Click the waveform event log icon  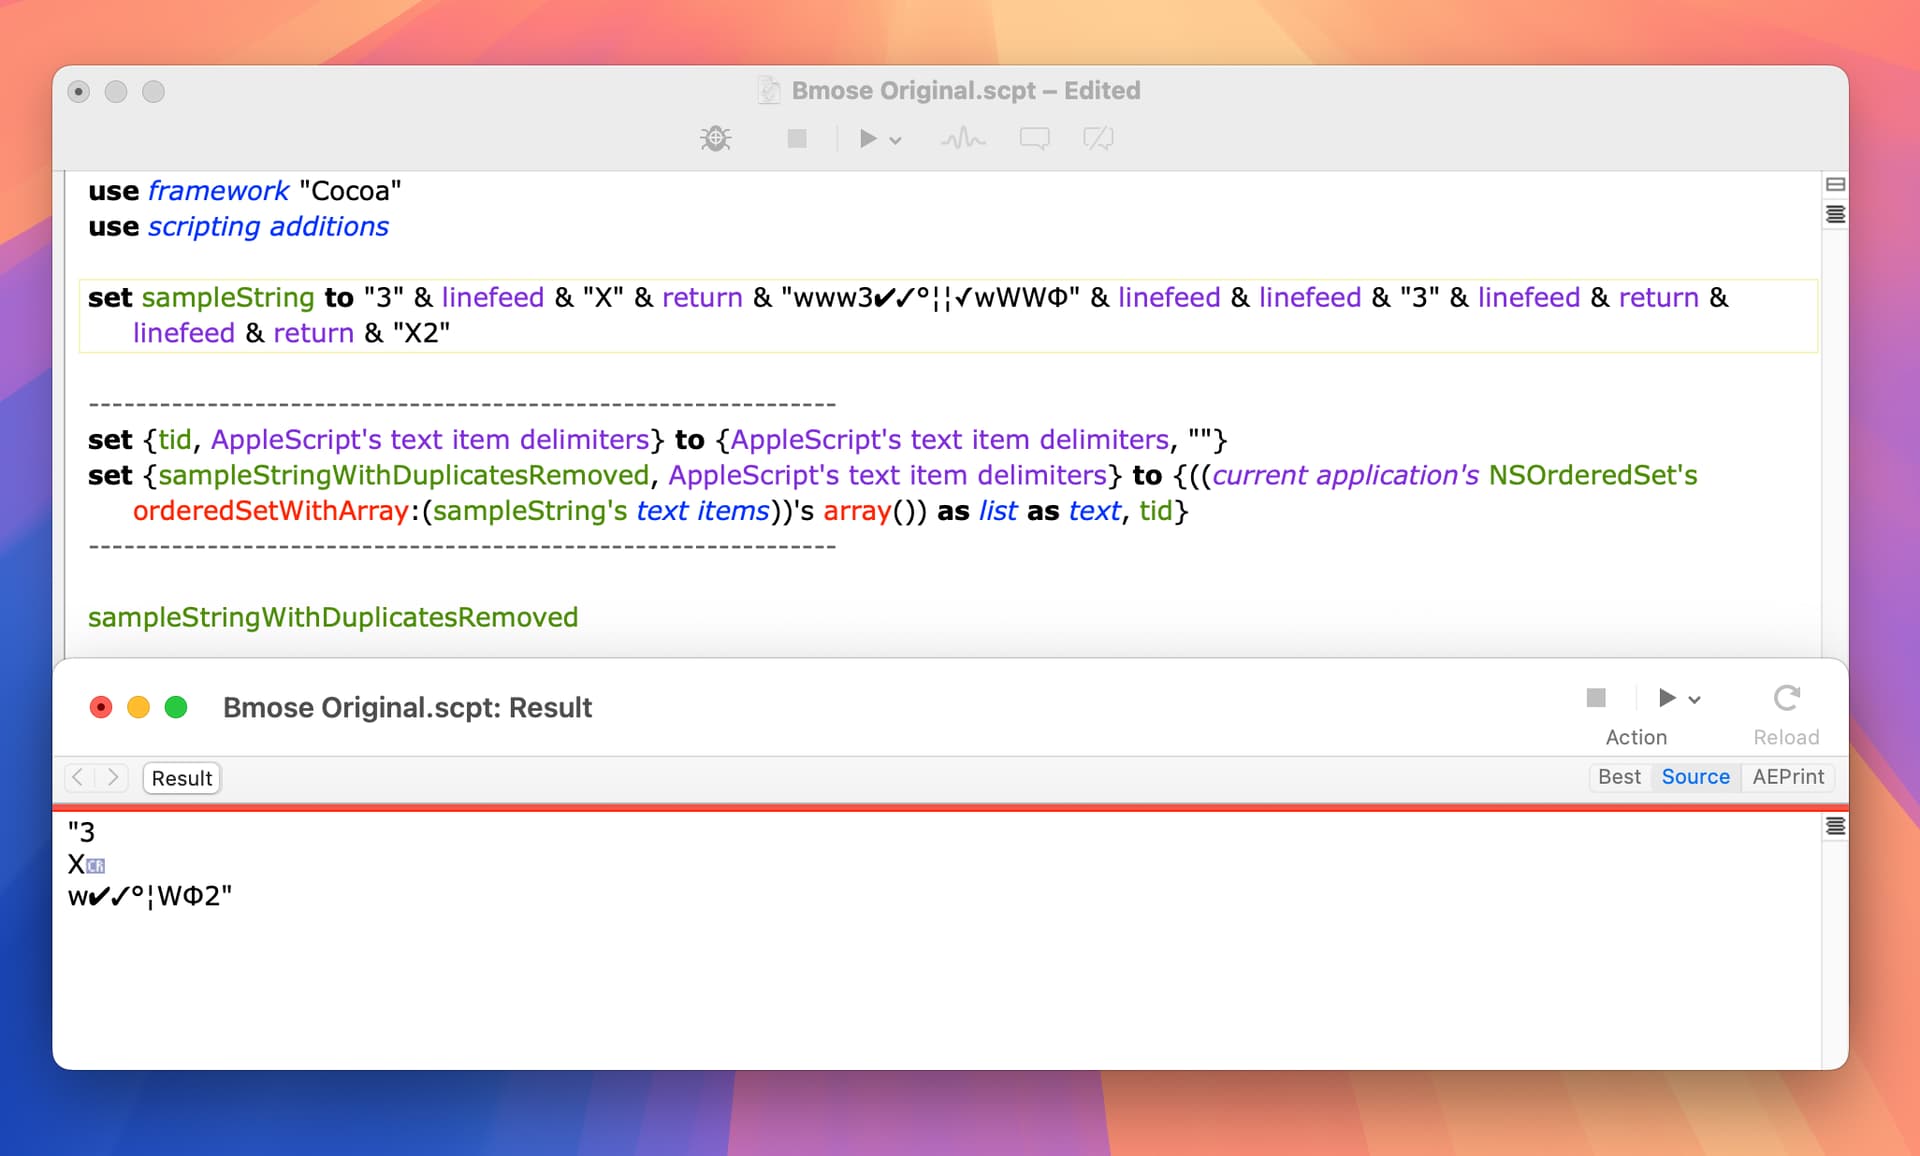(963, 139)
